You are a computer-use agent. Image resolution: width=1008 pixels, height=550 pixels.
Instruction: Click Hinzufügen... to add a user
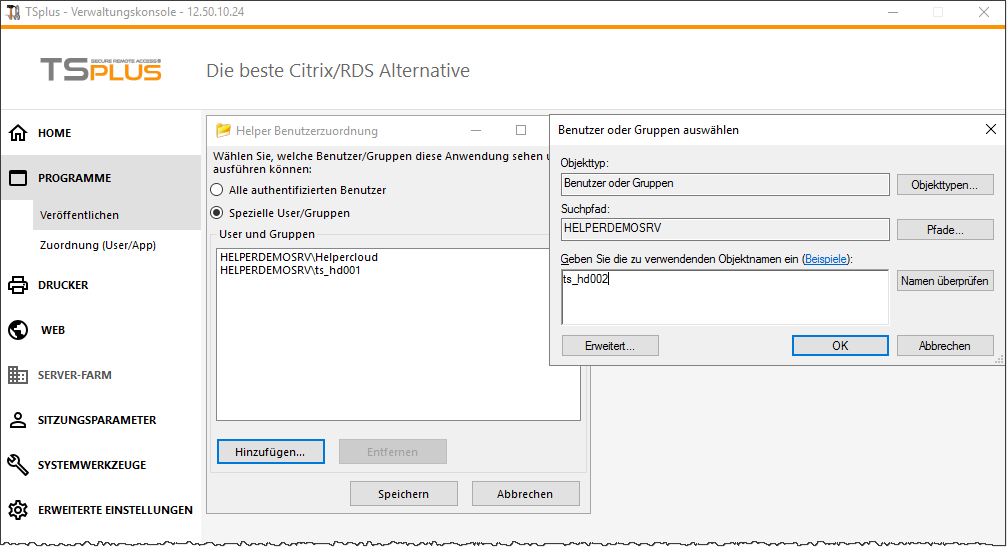pyautogui.click(x=270, y=452)
